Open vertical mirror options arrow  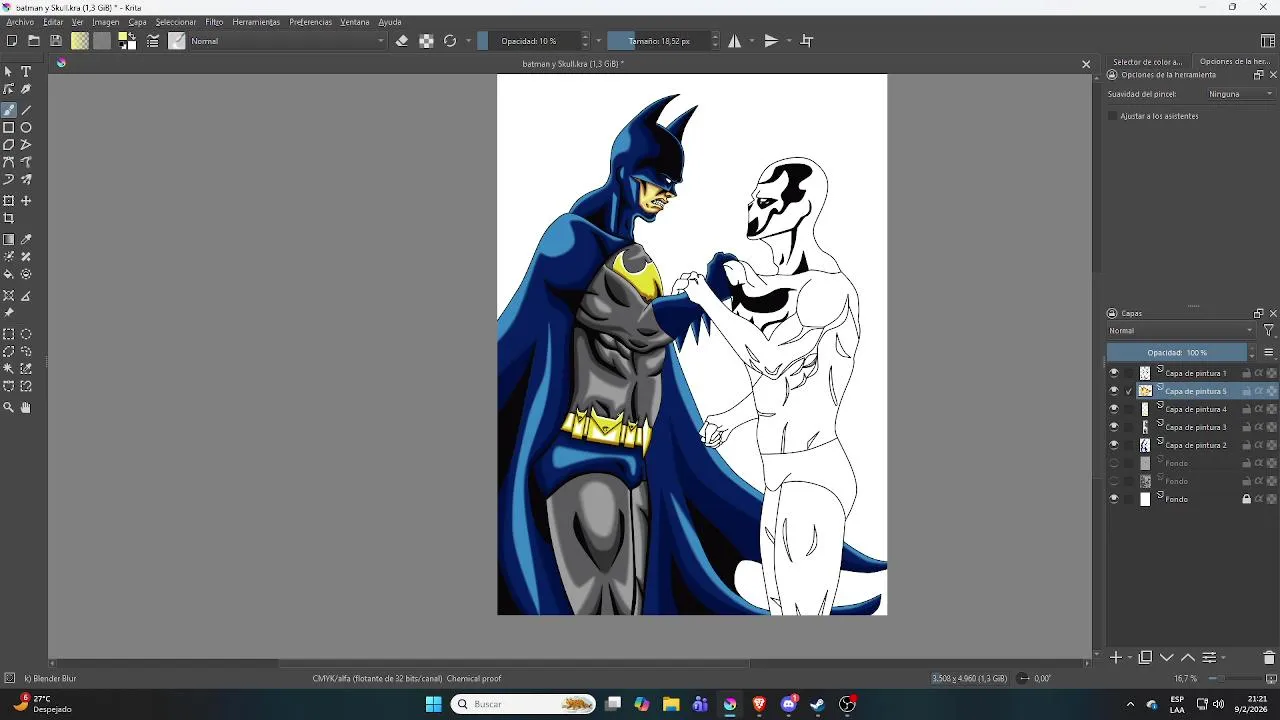(x=789, y=41)
